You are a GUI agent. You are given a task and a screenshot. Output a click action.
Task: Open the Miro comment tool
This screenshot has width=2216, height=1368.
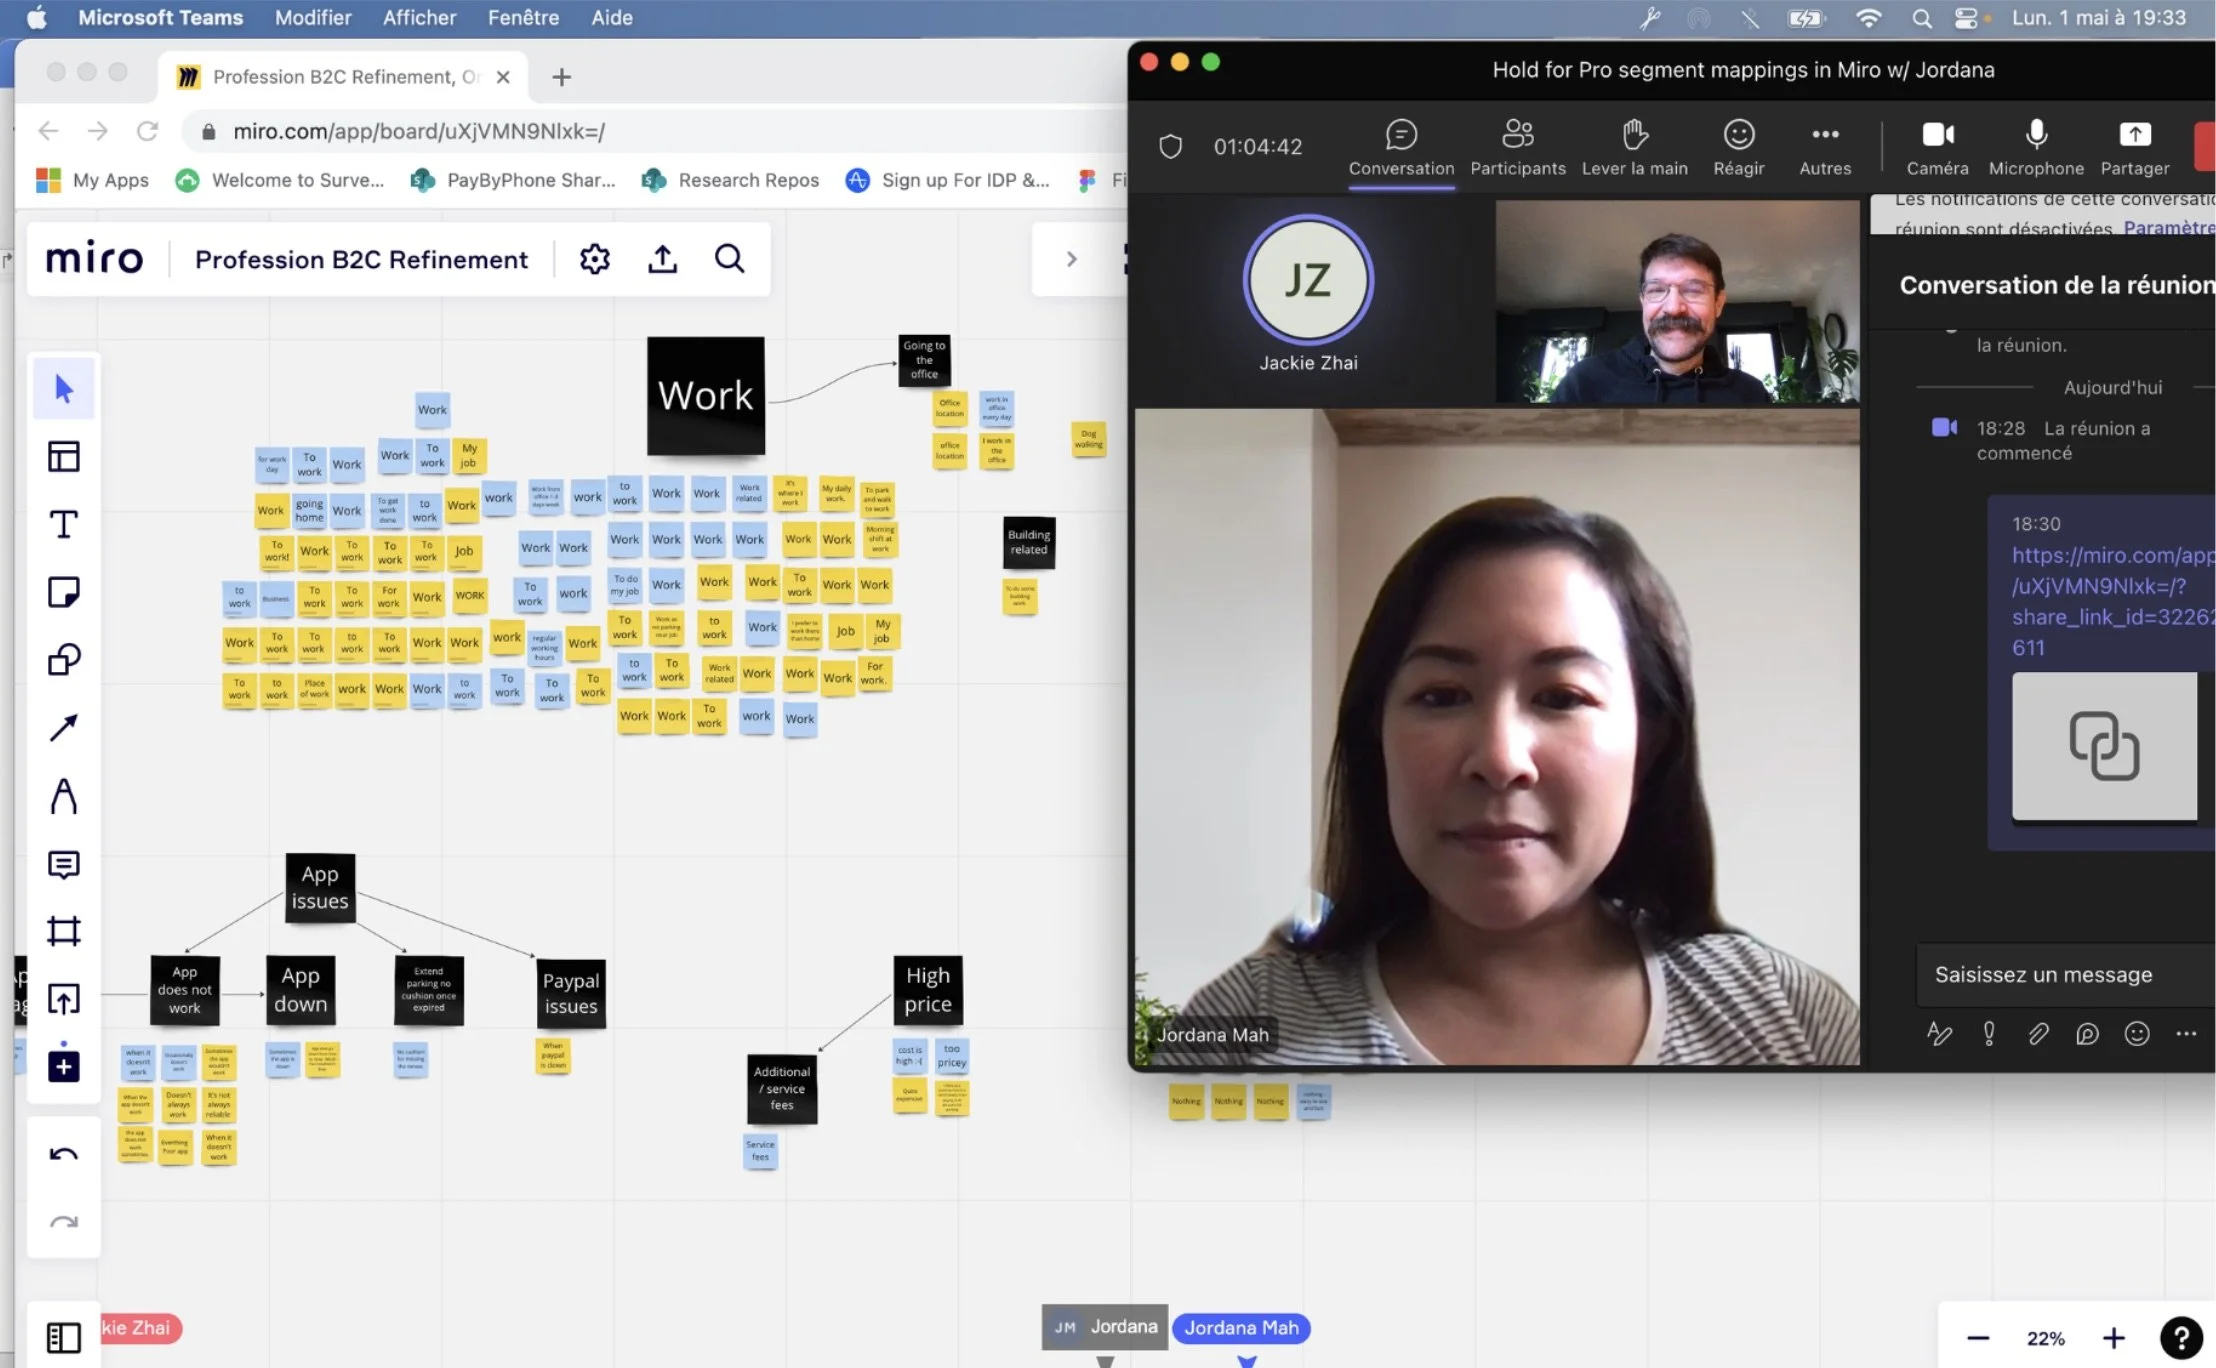[x=64, y=864]
